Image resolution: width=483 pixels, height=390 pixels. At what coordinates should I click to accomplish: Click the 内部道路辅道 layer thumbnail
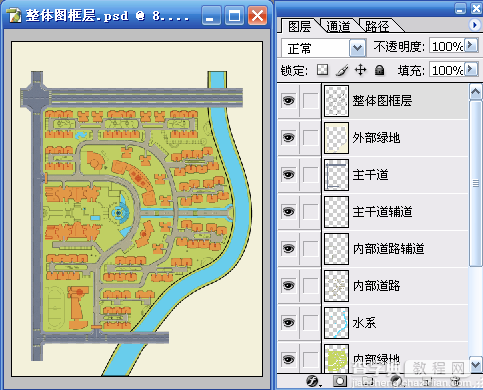pos(336,249)
